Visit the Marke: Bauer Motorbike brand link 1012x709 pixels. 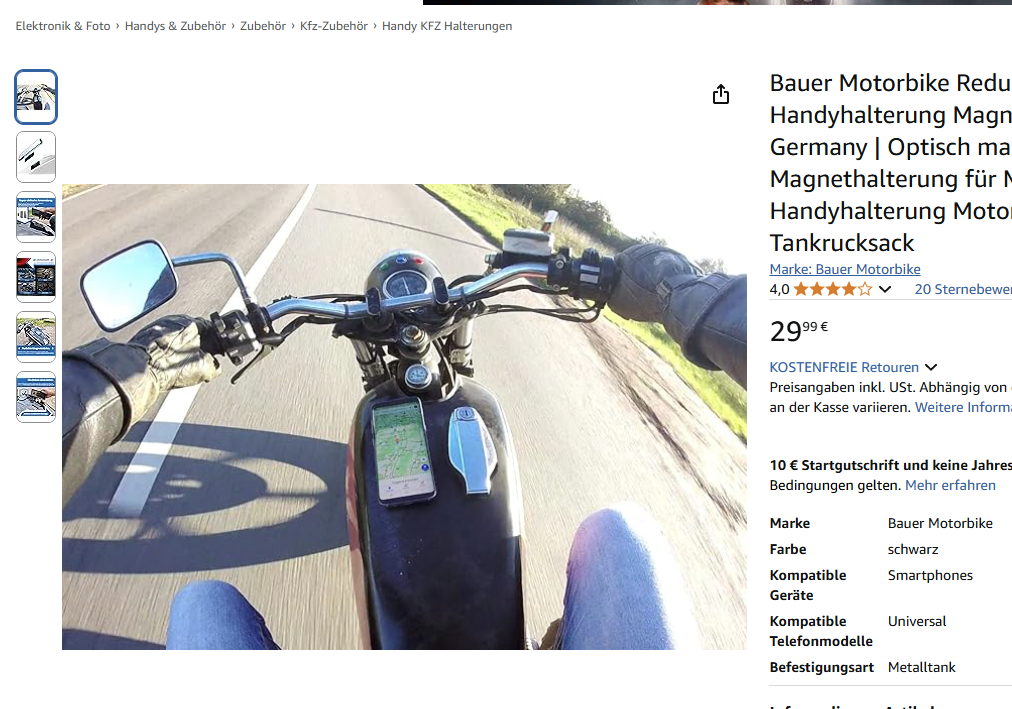coord(845,269)
